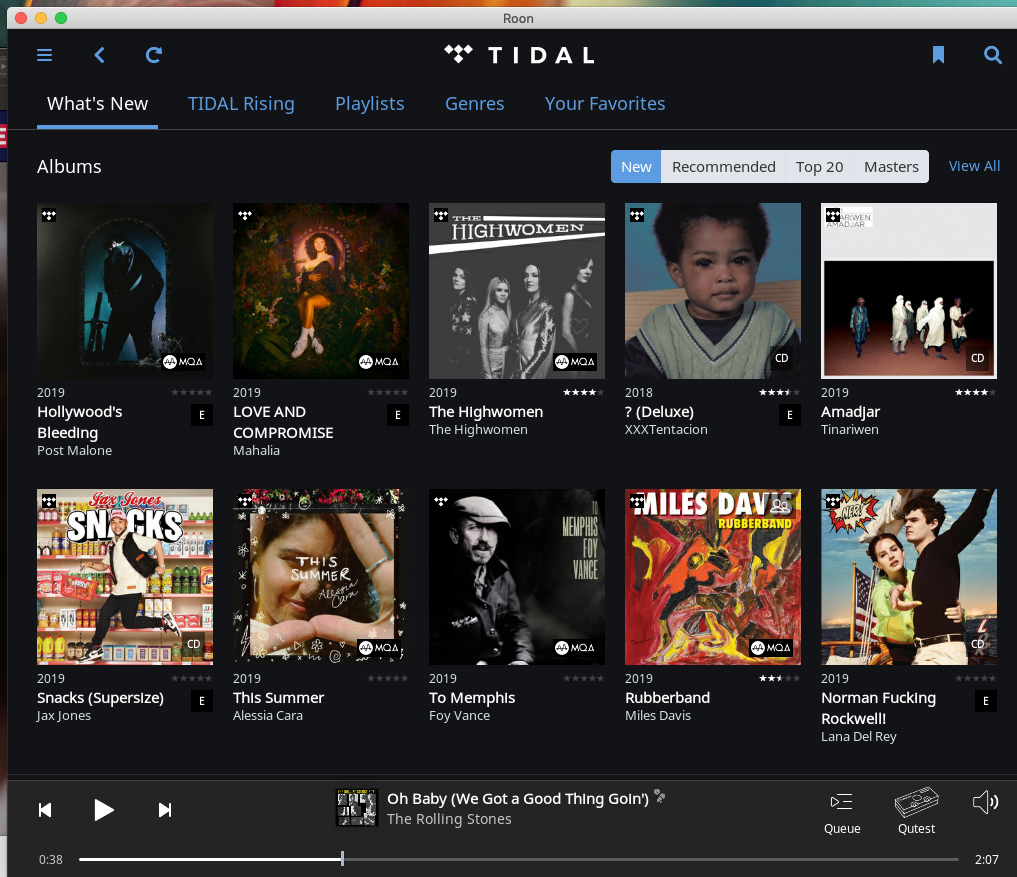1017x877 pixels.
Task: Click CD badge on Snacks cover
Action: [193, 644]
